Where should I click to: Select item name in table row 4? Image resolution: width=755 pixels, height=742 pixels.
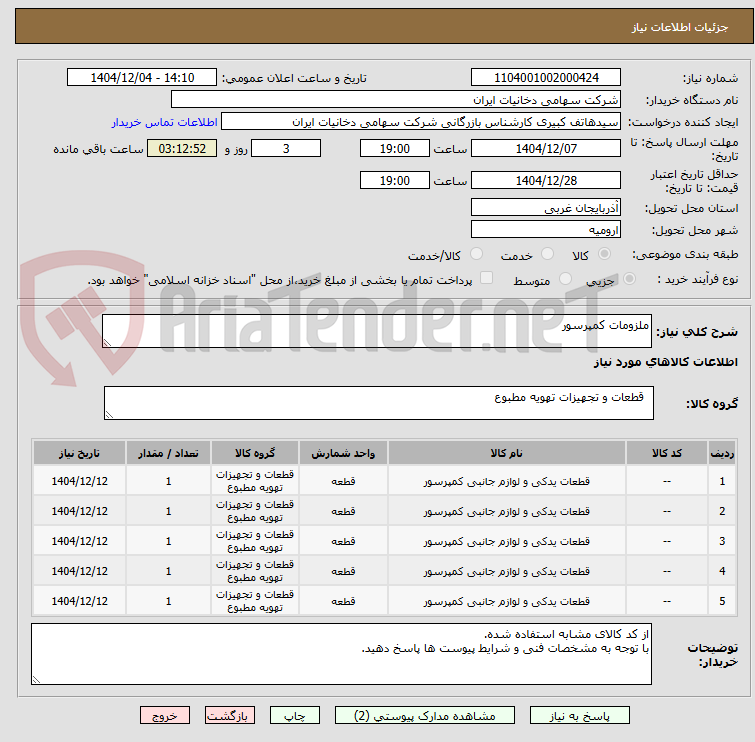click(507, 571)
